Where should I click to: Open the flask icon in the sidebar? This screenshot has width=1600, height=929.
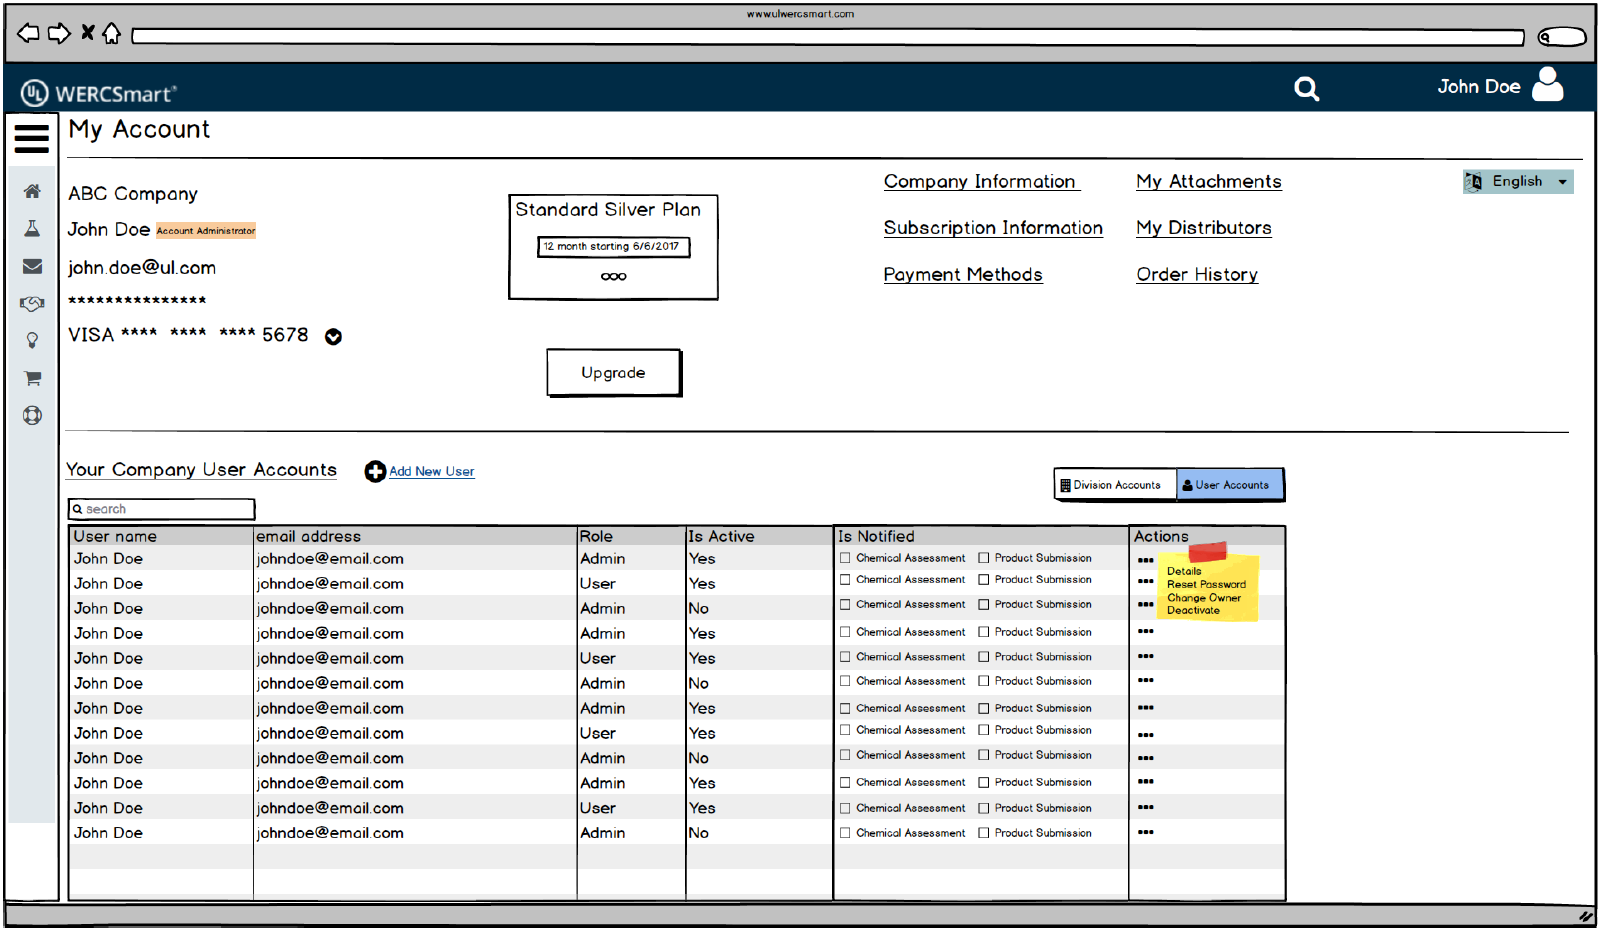[32, 229]
